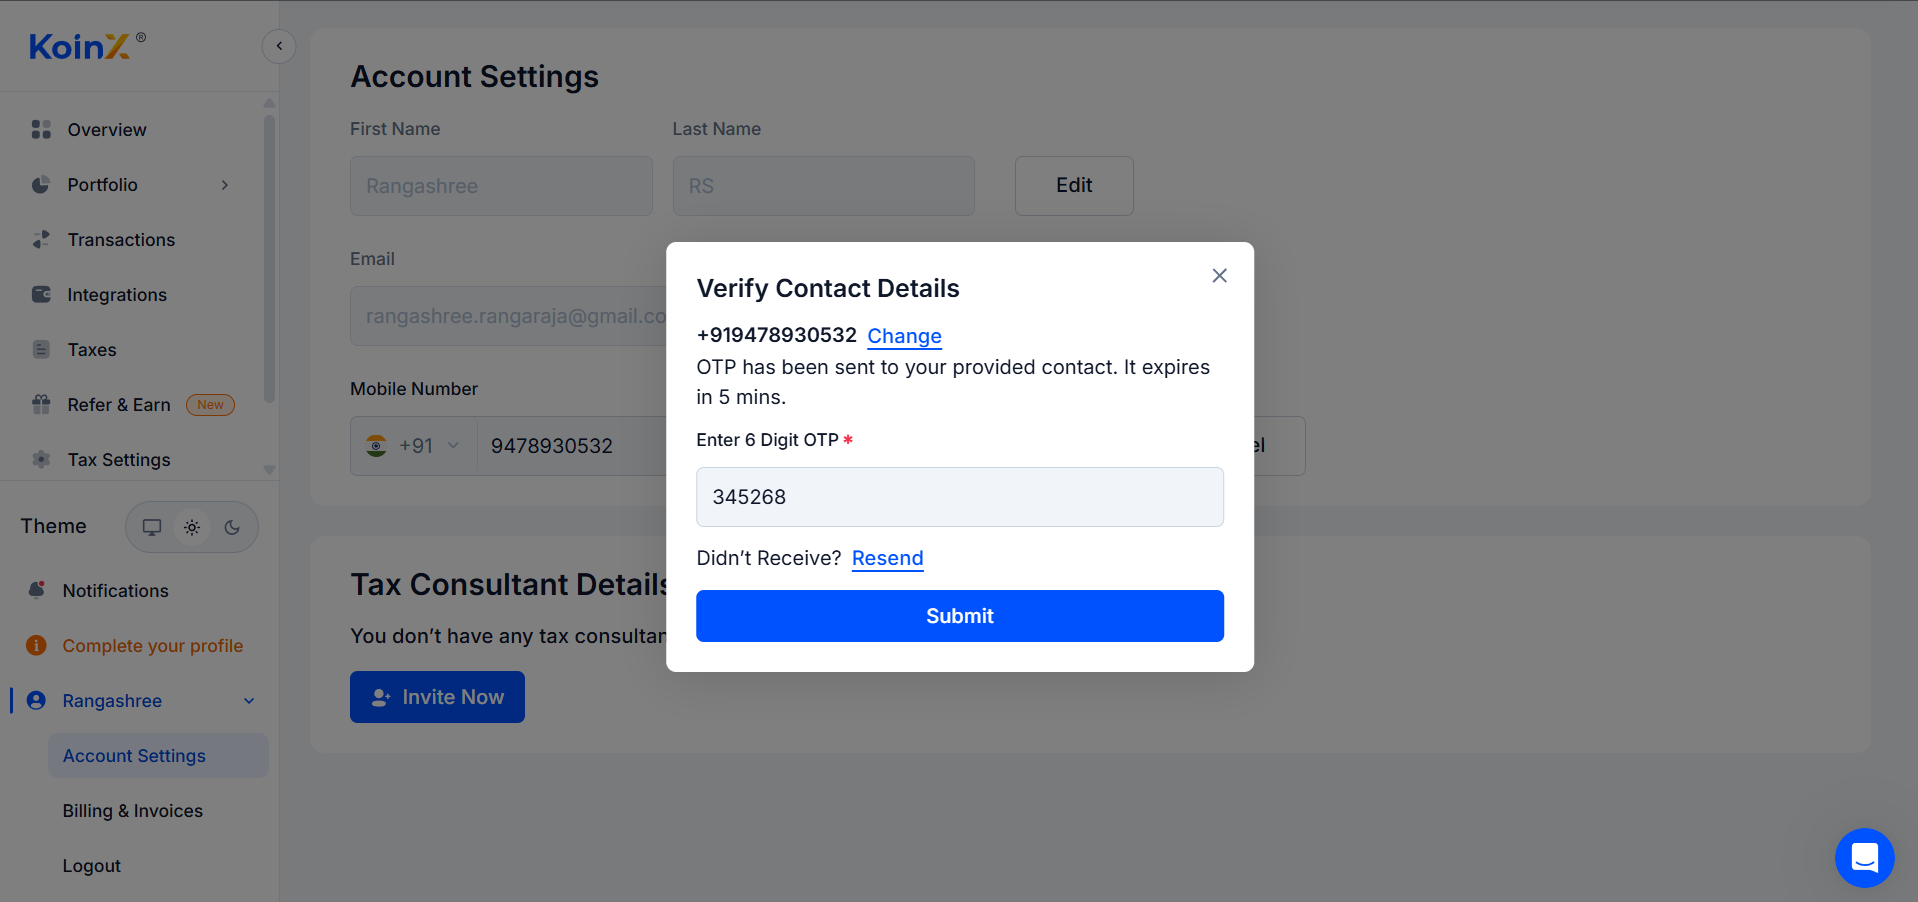Expand the Portfolio submenu chevron
The height and width of the screenshot is (902, 1918).
click(x=225, y=185)
